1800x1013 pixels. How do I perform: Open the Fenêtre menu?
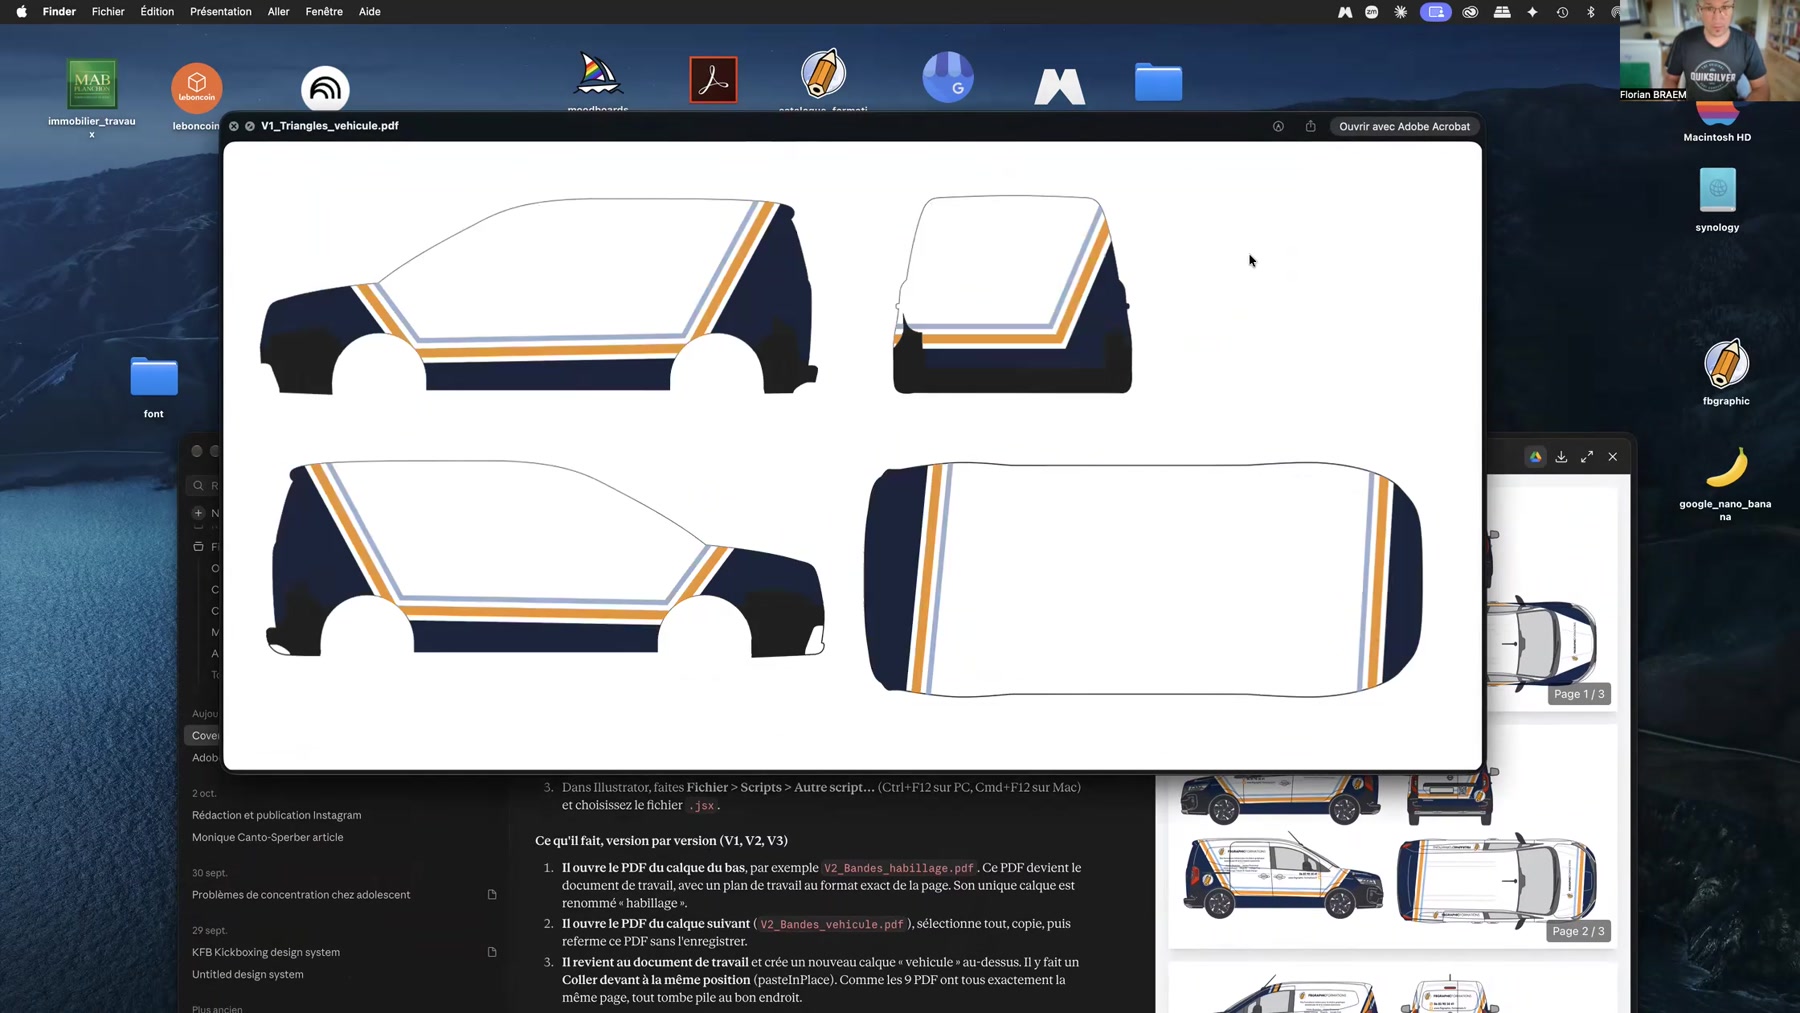click(x=324, y=12)
